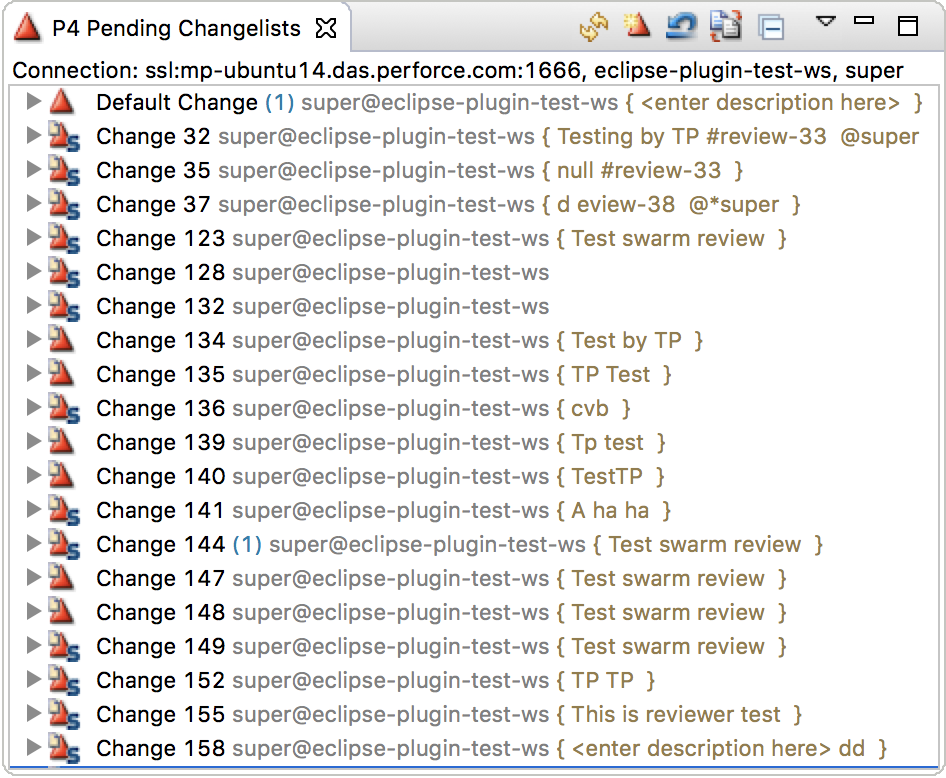Image resolution: width=946 pixels, height=778 pixels.
Task: Click the shelved icon of Change 132
Action: 64,306
